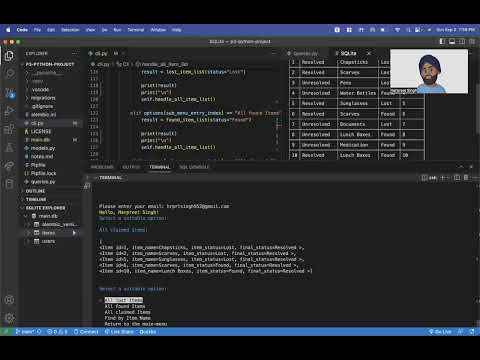Open the Explorer view in the activity bar
480x360 pixels.
point(9,55)
